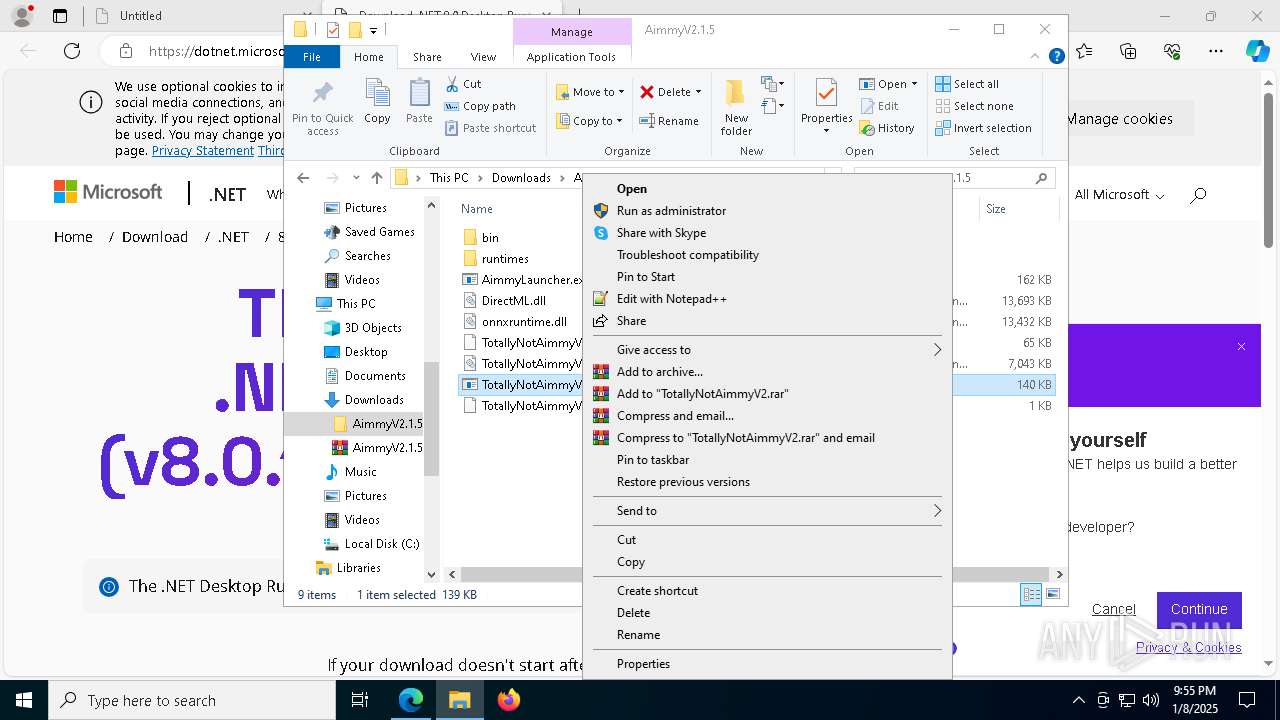Click the Windows Start button
The width and height of the screenshot is (1280, 720).
point(24,701)
